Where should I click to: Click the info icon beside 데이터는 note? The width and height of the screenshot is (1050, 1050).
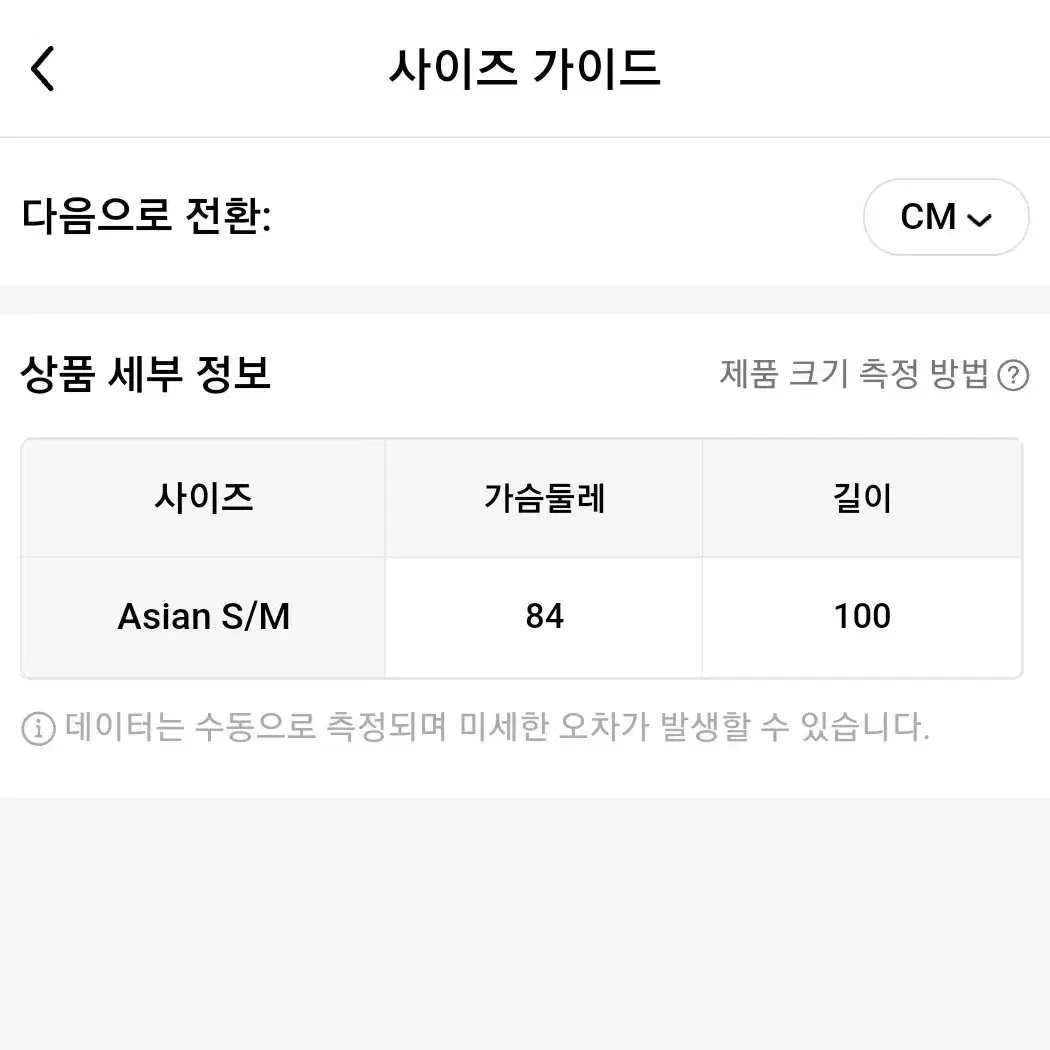[38, 728]
